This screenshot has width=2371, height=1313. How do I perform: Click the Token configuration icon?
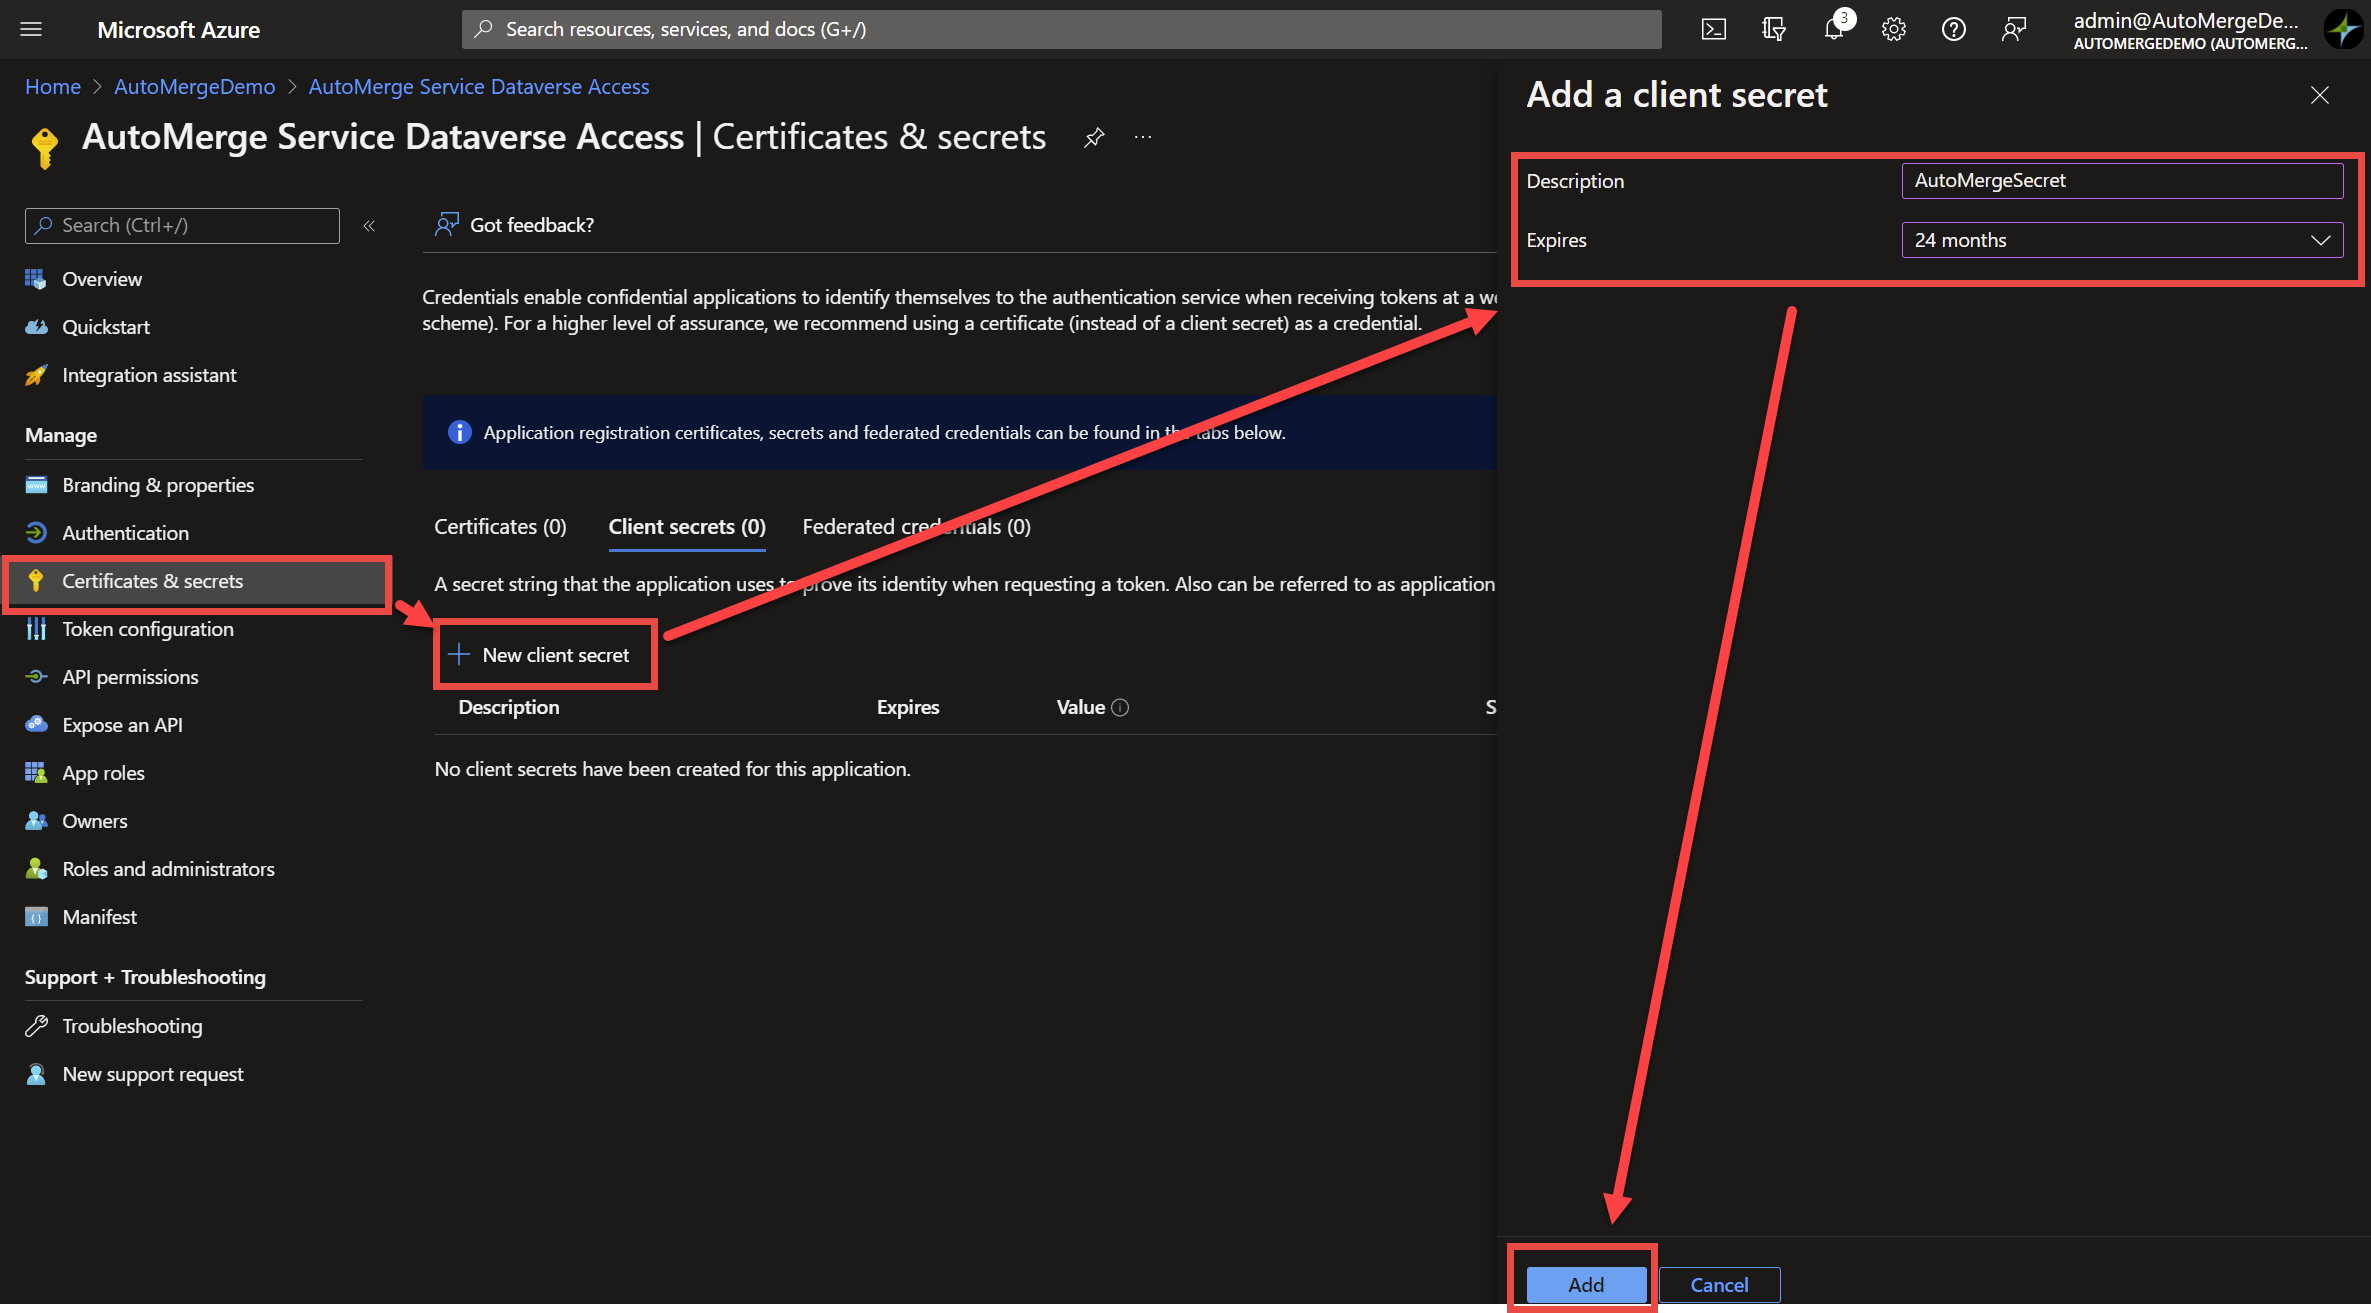coord(36,629)
